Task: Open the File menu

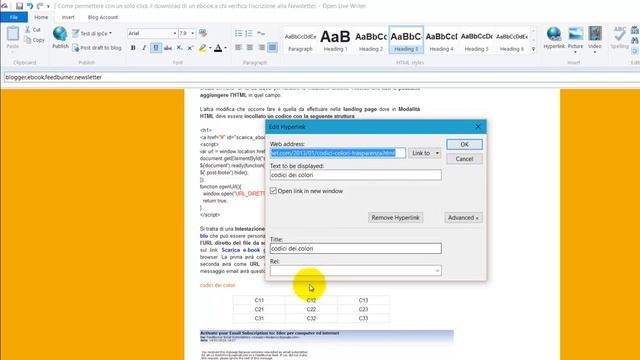Action: pos(14,17)
